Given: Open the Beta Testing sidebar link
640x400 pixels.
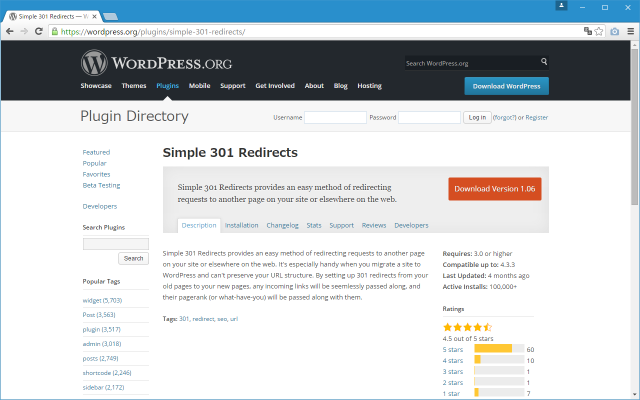Looking at the screenshot, I should tap(101, 185).
